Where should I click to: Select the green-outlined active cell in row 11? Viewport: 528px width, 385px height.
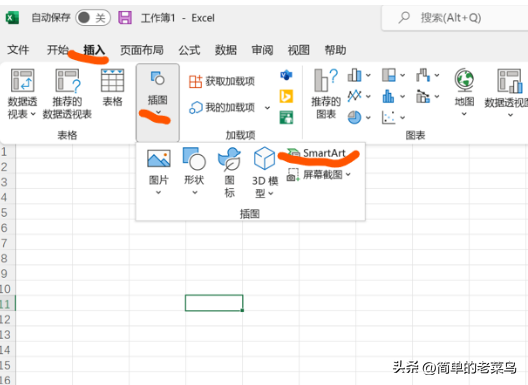pos(214,303)
